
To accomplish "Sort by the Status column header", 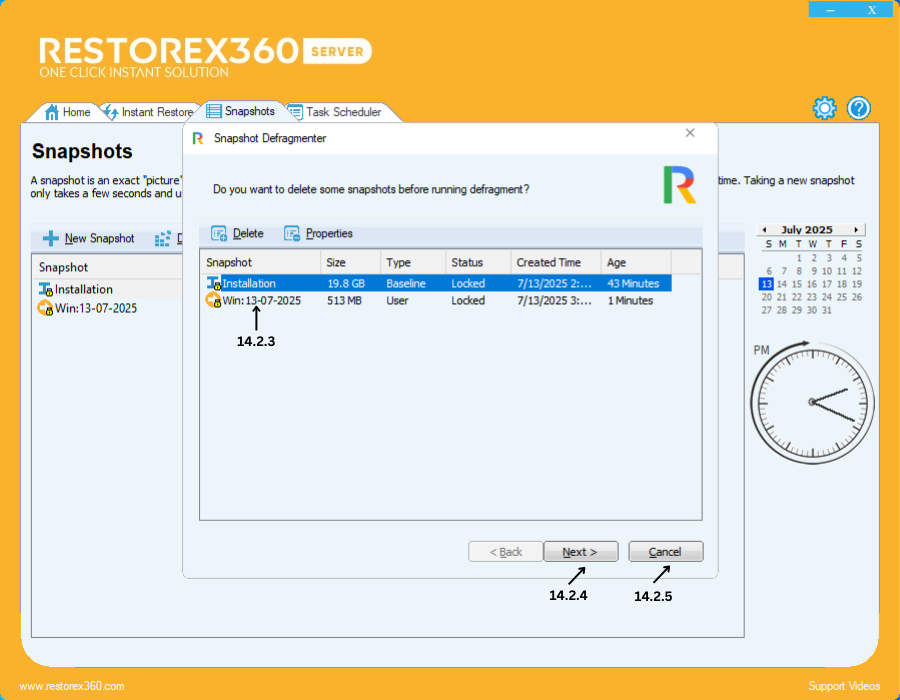I will coord(478,262).
